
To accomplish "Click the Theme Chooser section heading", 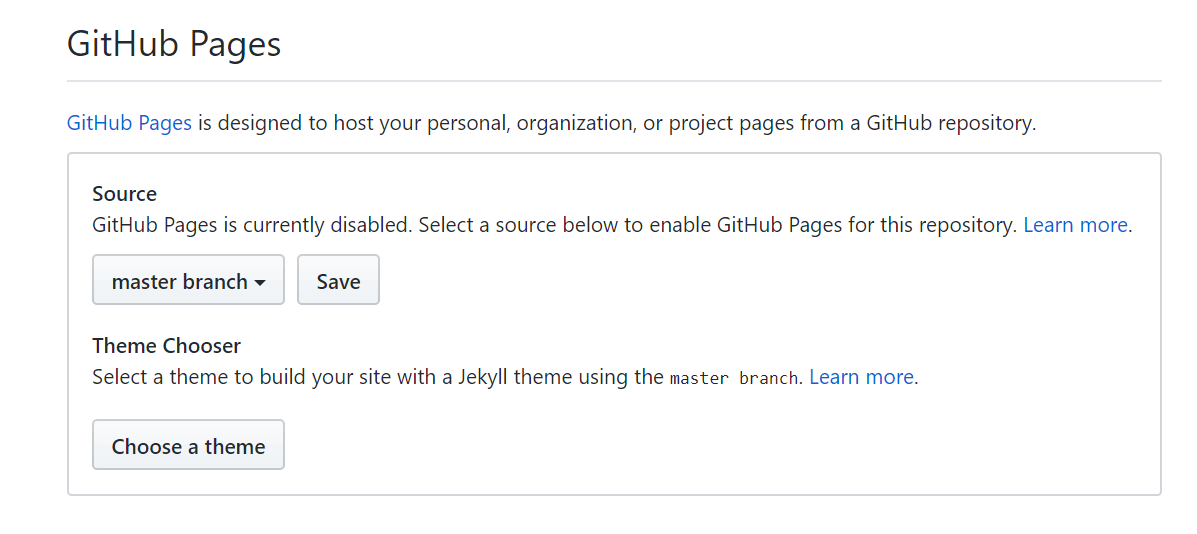I will [x=166, y=346].
